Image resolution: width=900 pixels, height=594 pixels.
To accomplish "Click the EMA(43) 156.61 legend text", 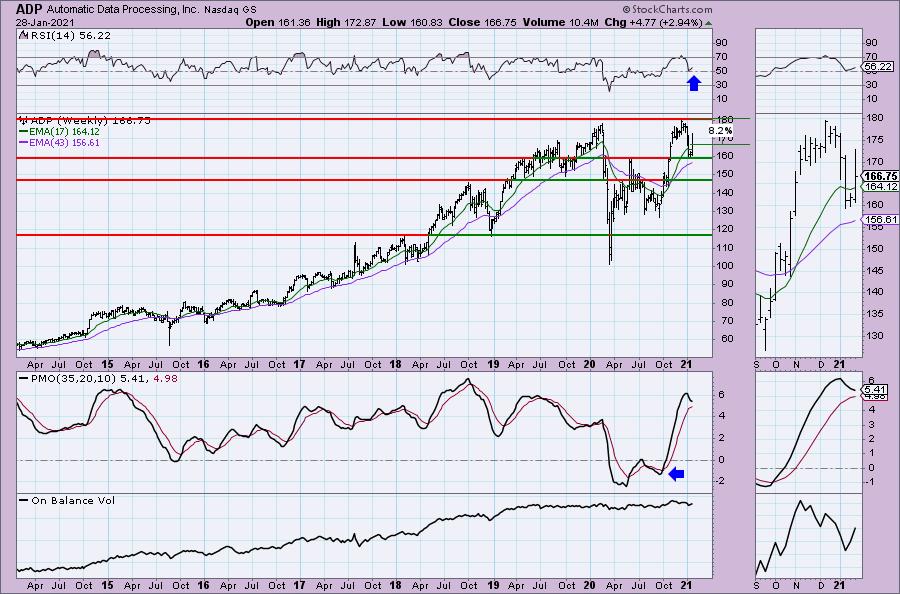I will coord(64,143).
